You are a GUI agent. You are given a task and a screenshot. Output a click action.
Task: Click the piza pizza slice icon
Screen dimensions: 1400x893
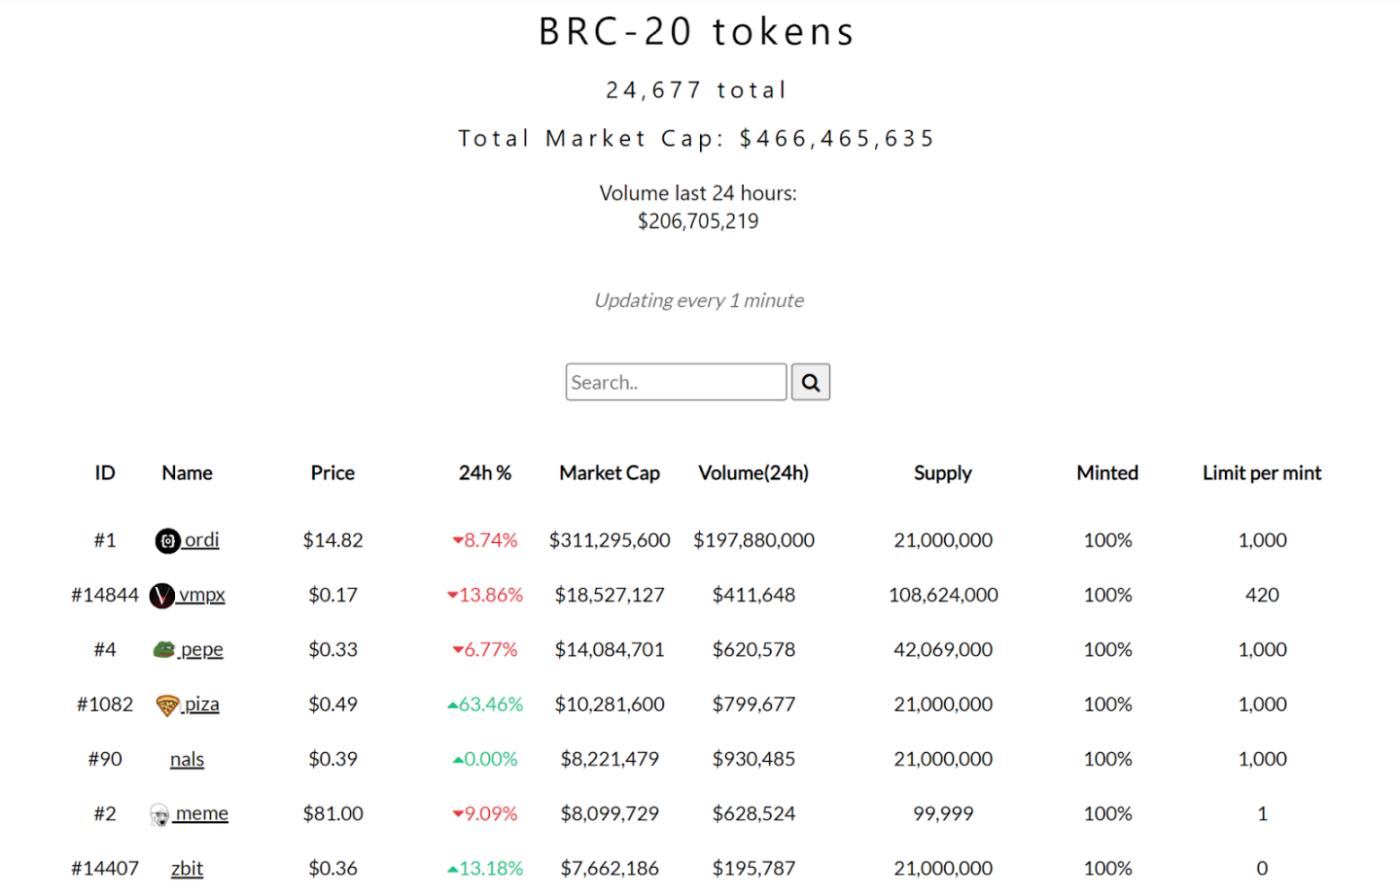167,705
